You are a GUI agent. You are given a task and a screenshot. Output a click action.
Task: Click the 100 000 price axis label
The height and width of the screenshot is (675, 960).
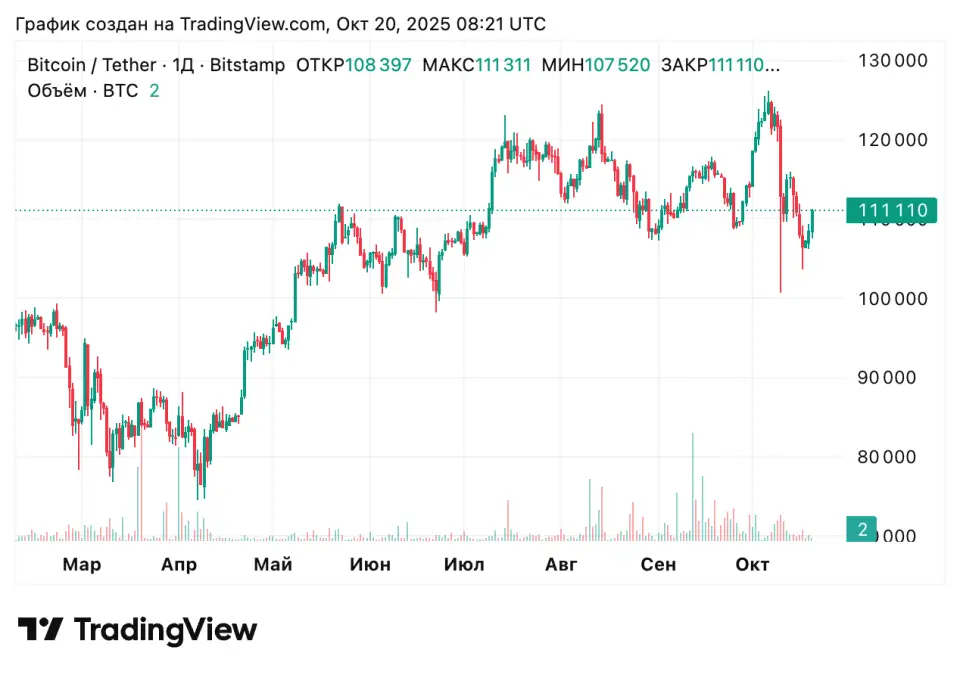pyautogui.click(x=893, y=299)
